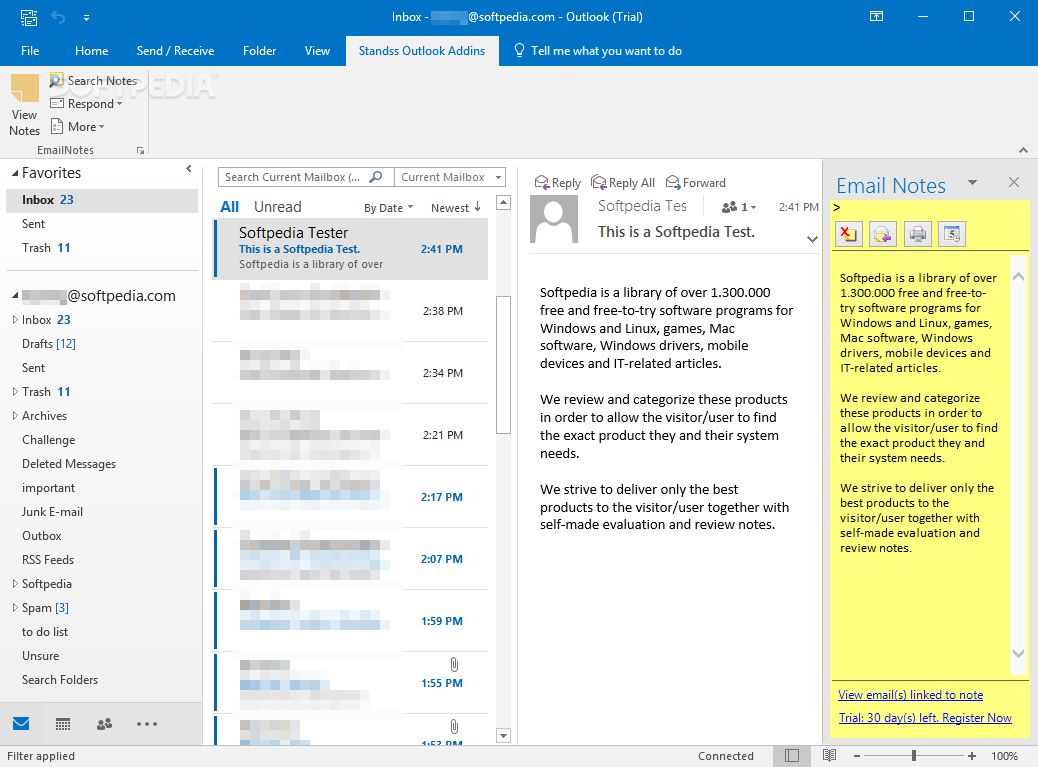This screenshot has height=767, width=1038.
Task: Expand the Spam [3] folder arrow
Action: click(x=15, y=608)
